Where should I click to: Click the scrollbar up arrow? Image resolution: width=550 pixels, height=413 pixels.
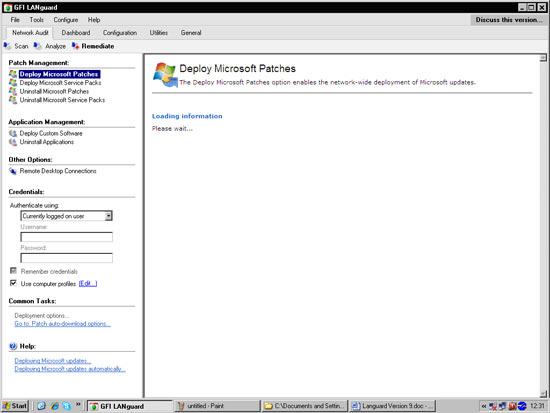tap(543, 58)
